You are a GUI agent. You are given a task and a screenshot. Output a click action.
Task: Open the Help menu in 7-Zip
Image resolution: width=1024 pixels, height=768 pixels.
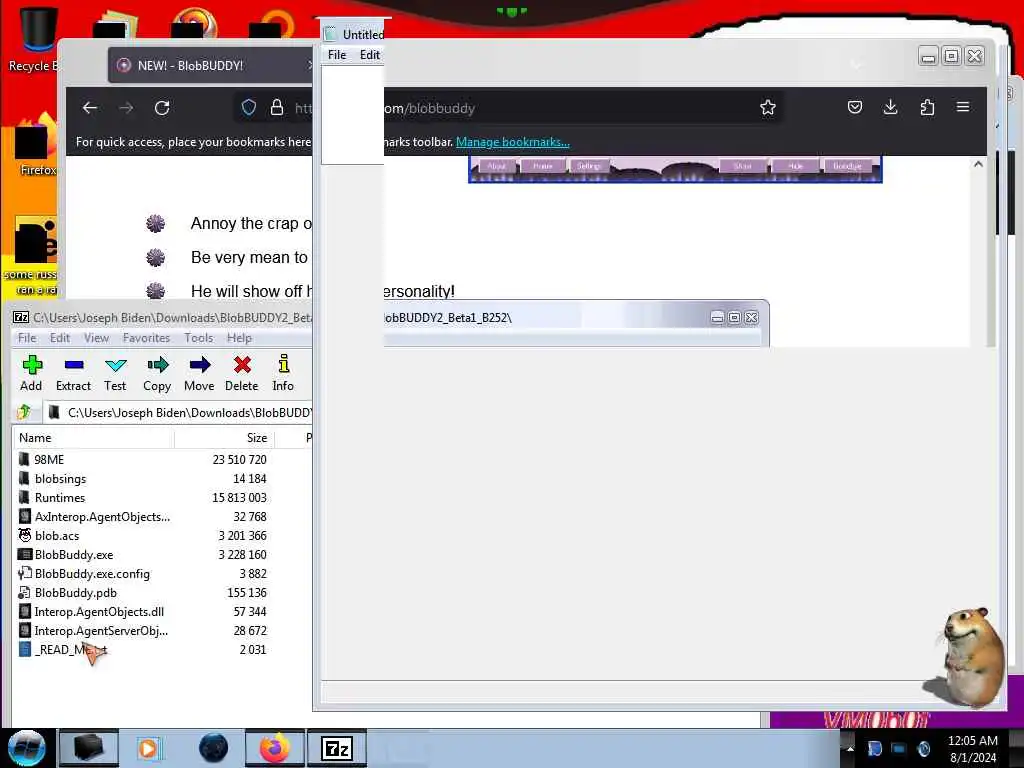(239, 338)
